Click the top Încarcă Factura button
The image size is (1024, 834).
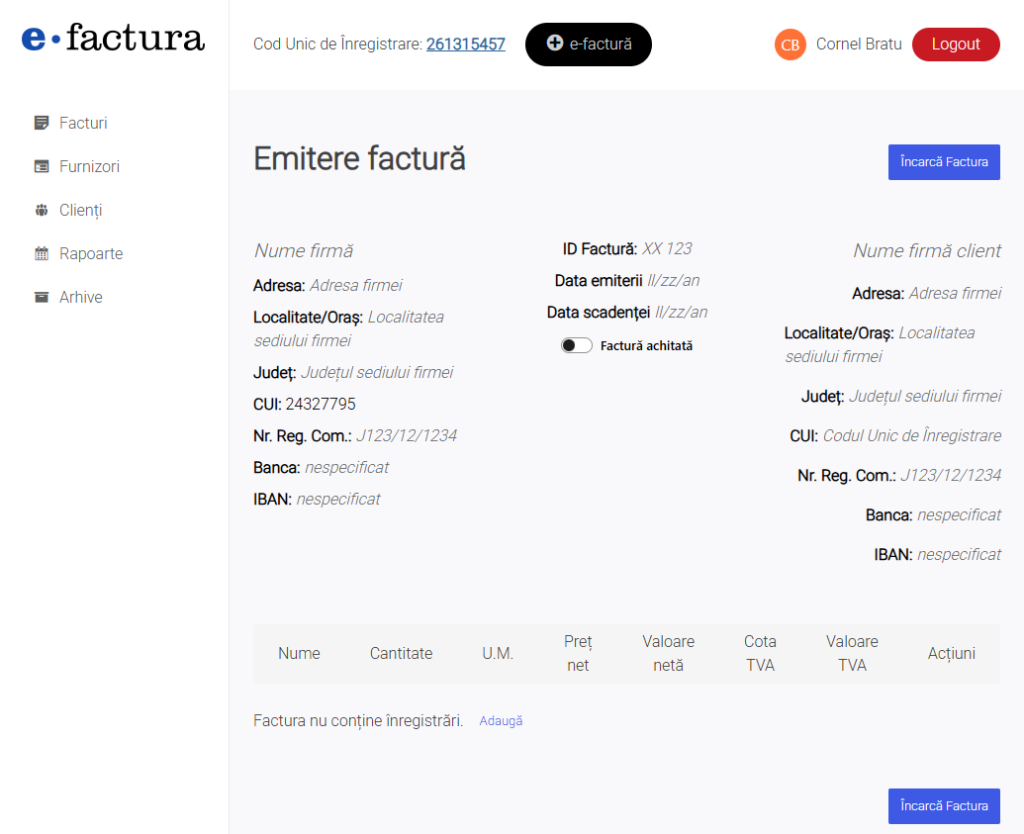click(x=943, y=162)
